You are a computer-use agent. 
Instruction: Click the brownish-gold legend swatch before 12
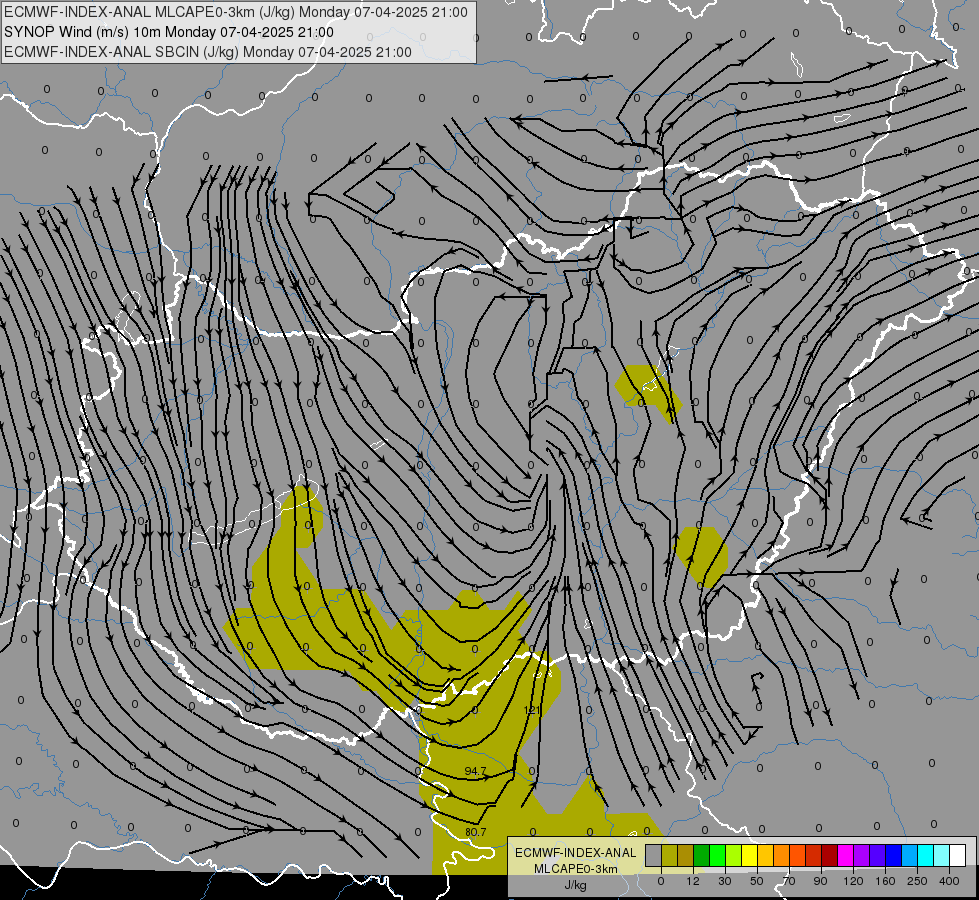[x=686, y=855]
